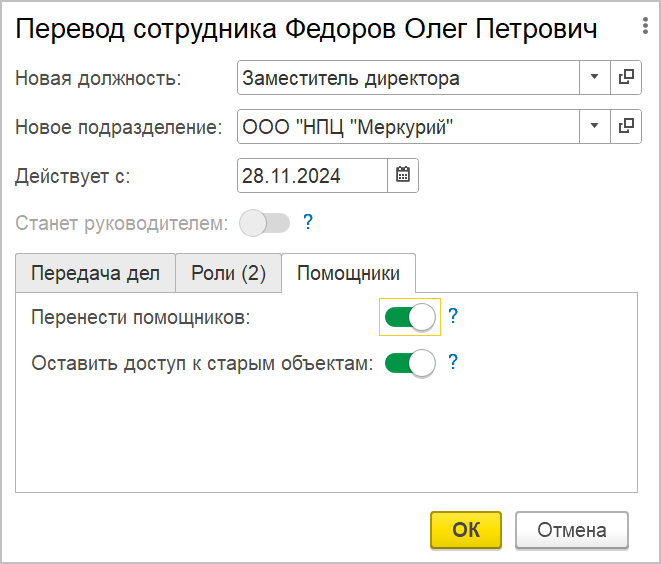Image resolution: width=661 pixels, height=564 pixels.
Task: Expand the Новое подразделение dropdown list
Action: (594, 126)
